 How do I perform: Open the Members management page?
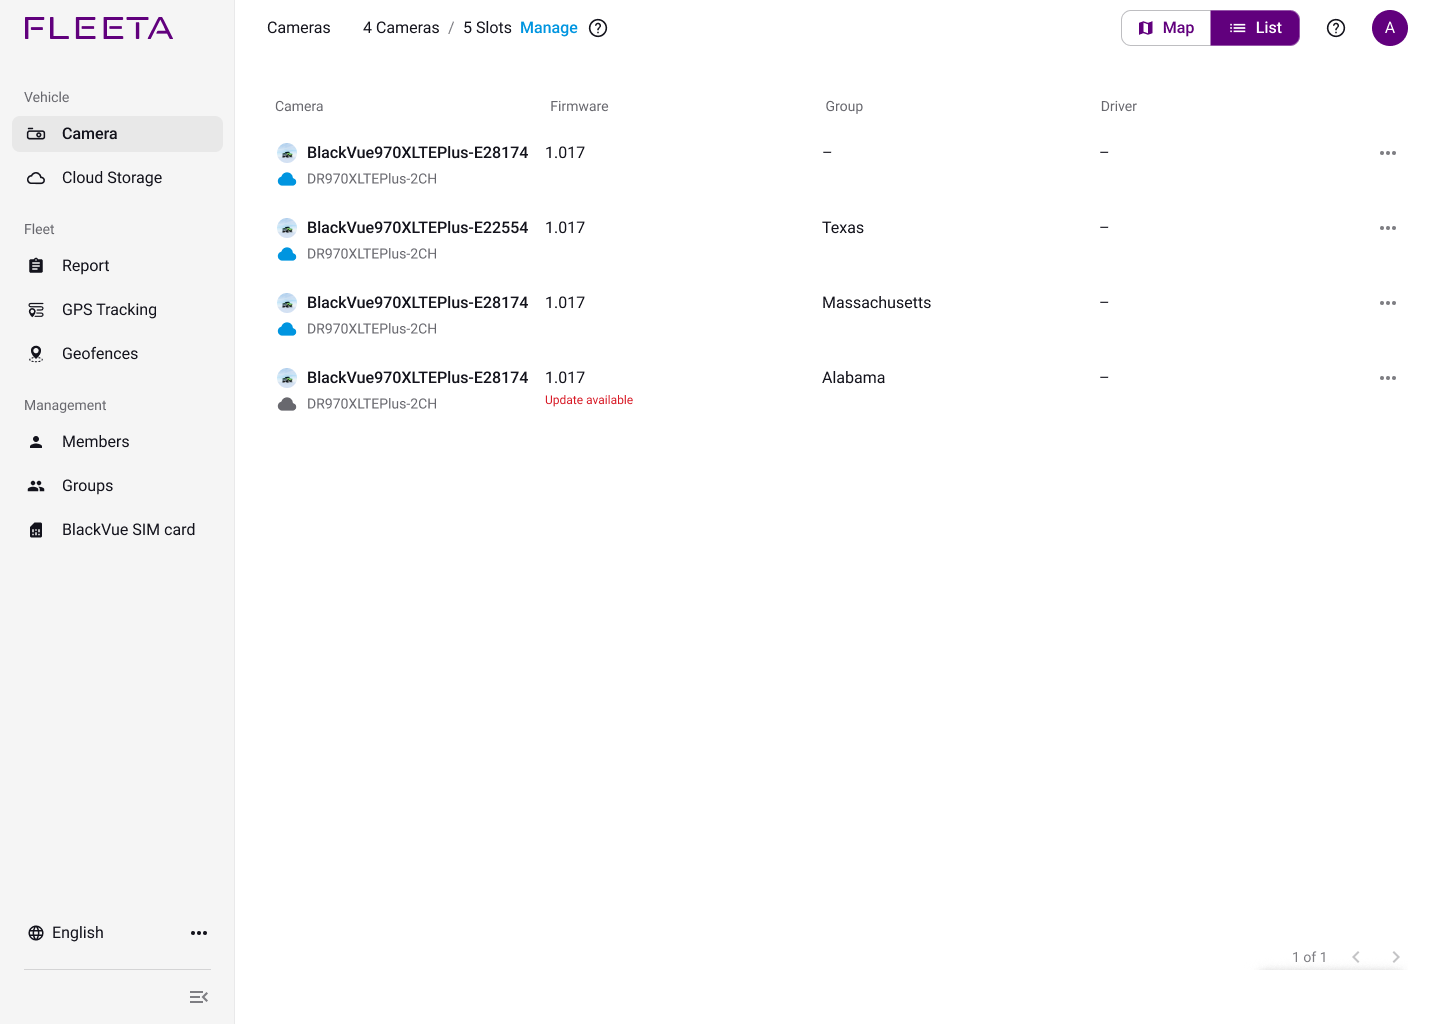[x=117, y=442]
